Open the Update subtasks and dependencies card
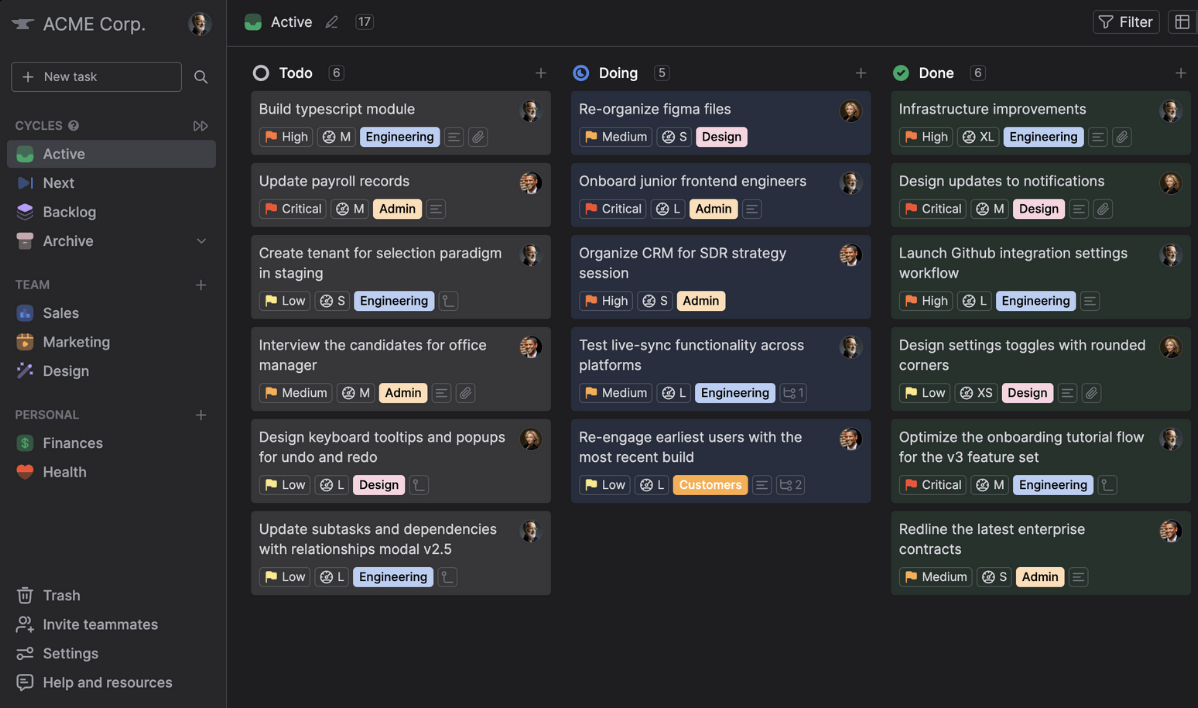Screen dimensions: 1198x708 point(400,553)
